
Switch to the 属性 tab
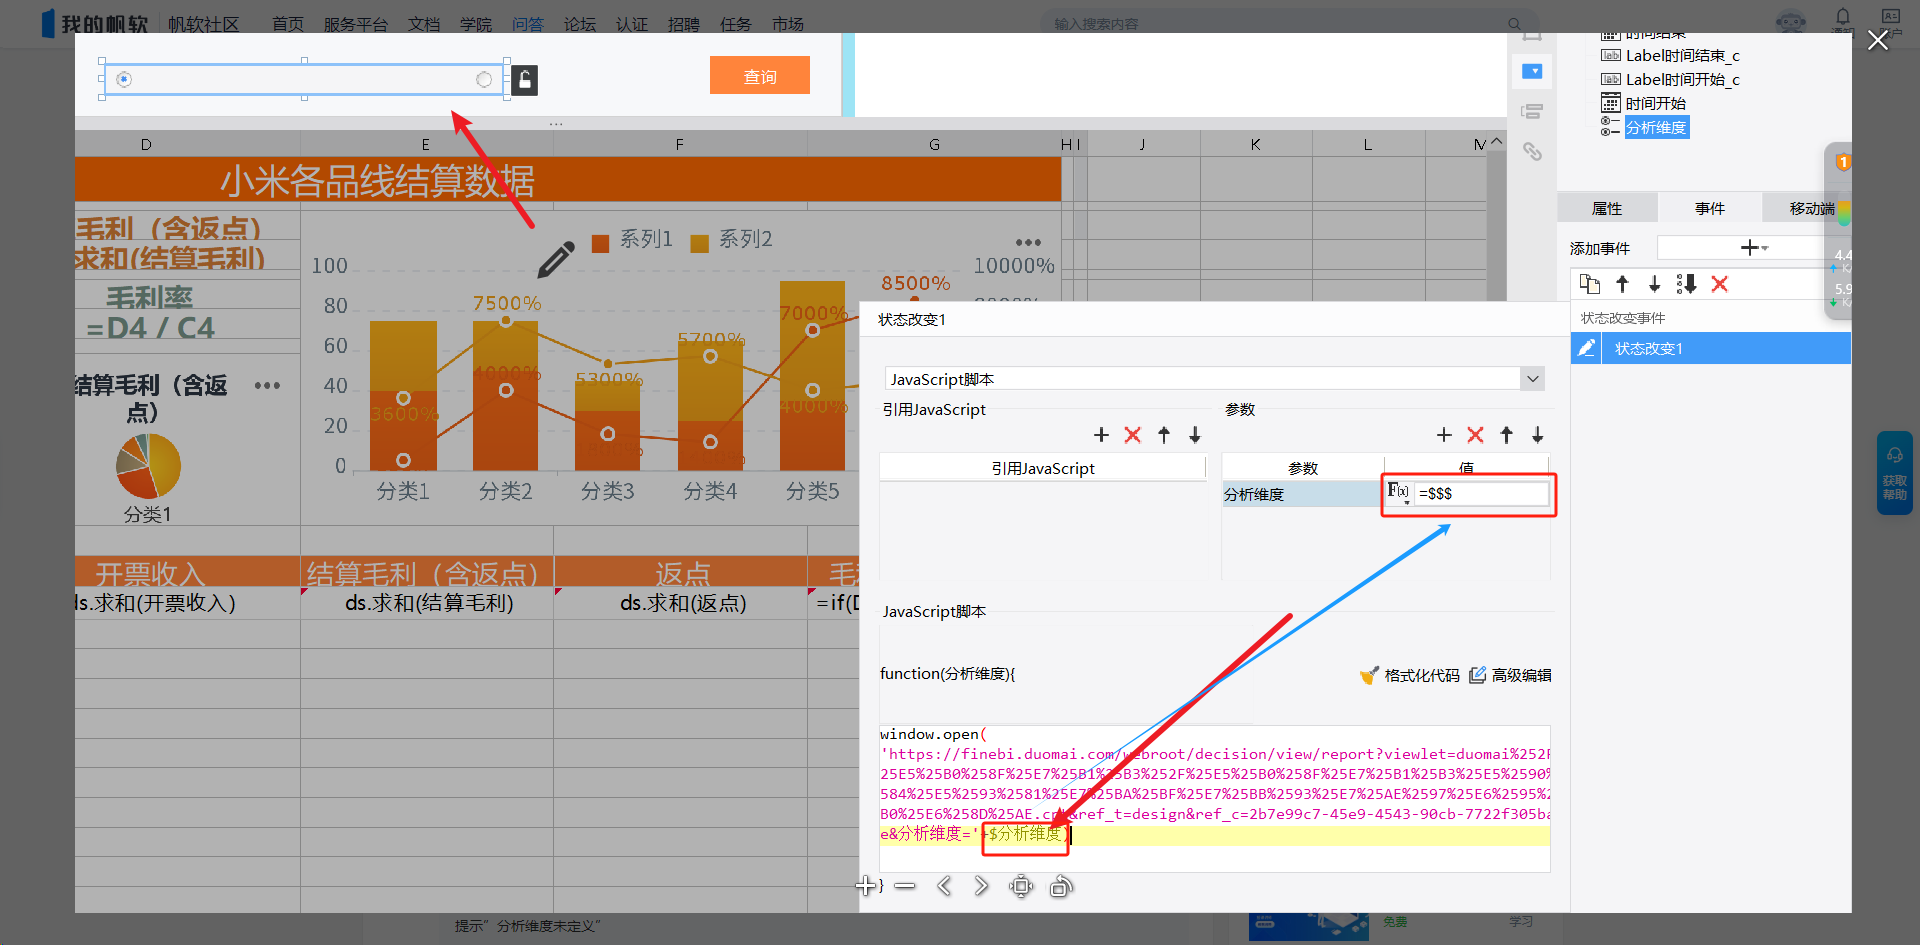coord(1607,208)
